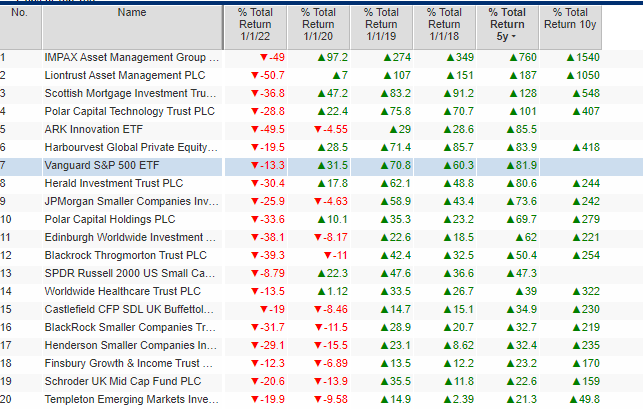Sort by % Total Return 1/1/18 header
The width and height of the screenshot is (643, 409).
(444, 27)
